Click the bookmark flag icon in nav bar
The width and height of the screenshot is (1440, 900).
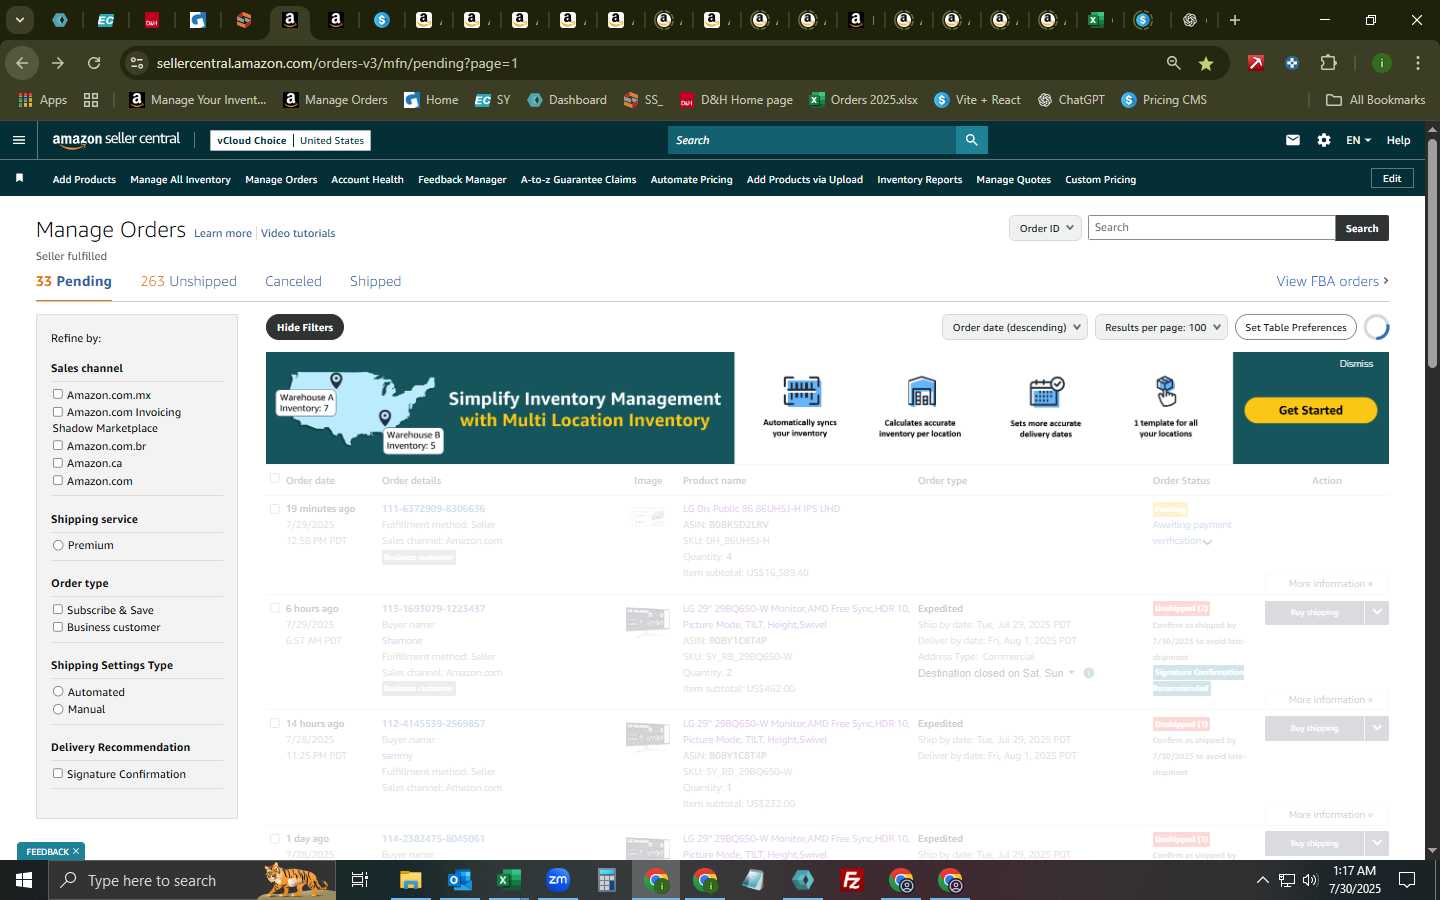(x=19, y=178)
